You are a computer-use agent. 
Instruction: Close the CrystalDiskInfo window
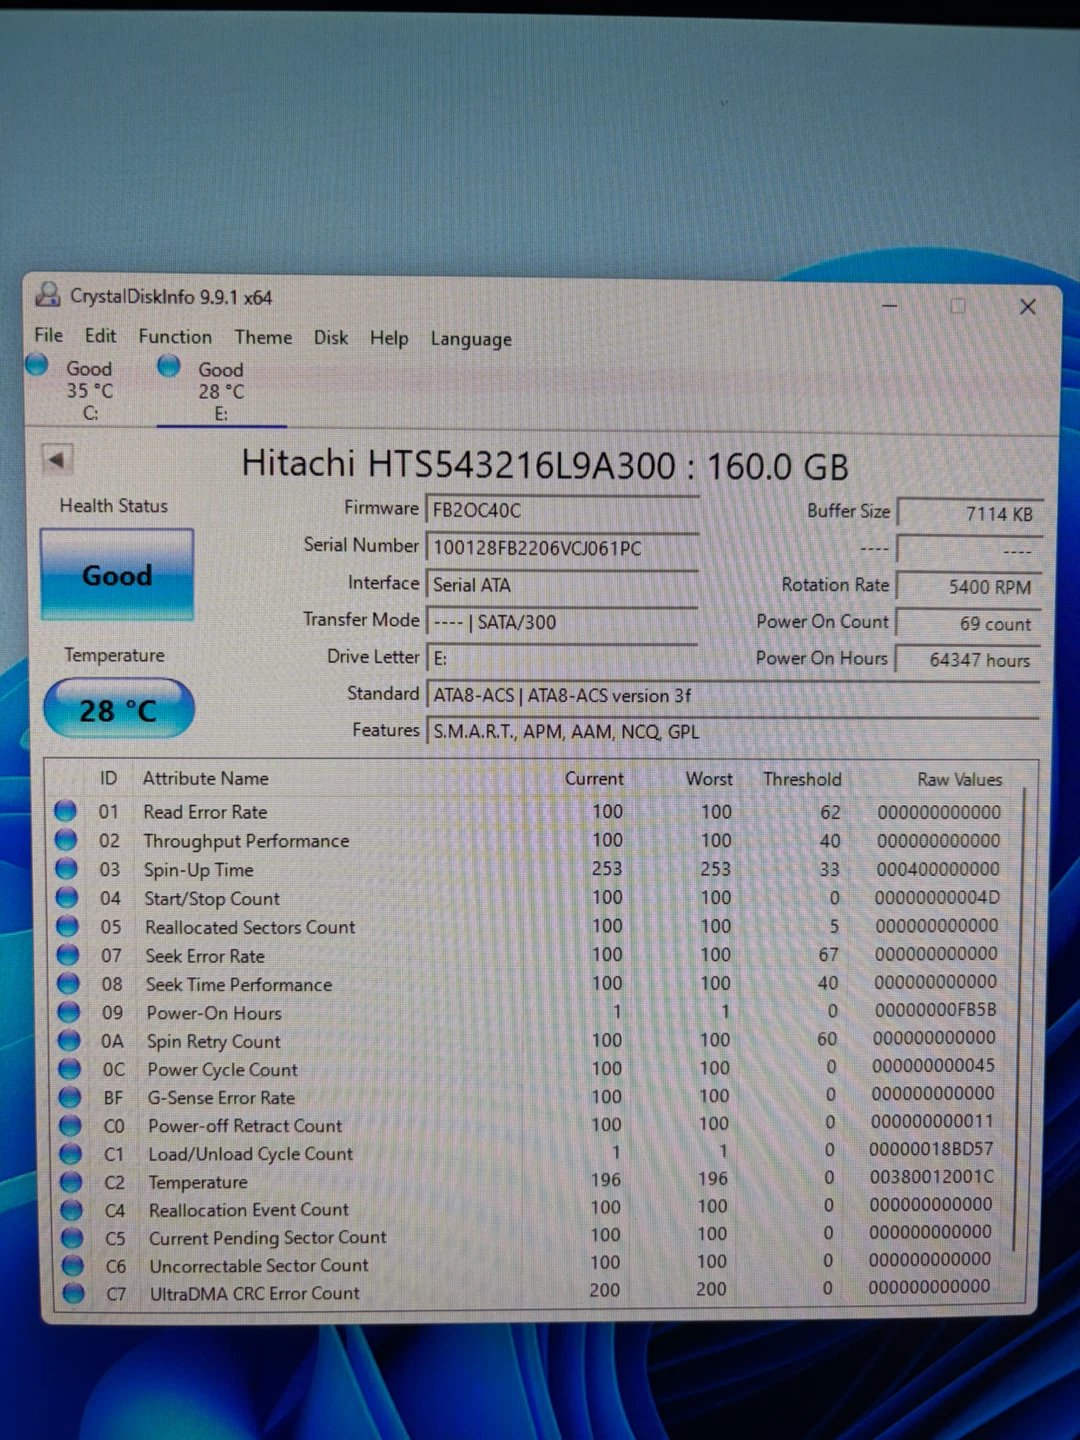tap(1027, 307)
